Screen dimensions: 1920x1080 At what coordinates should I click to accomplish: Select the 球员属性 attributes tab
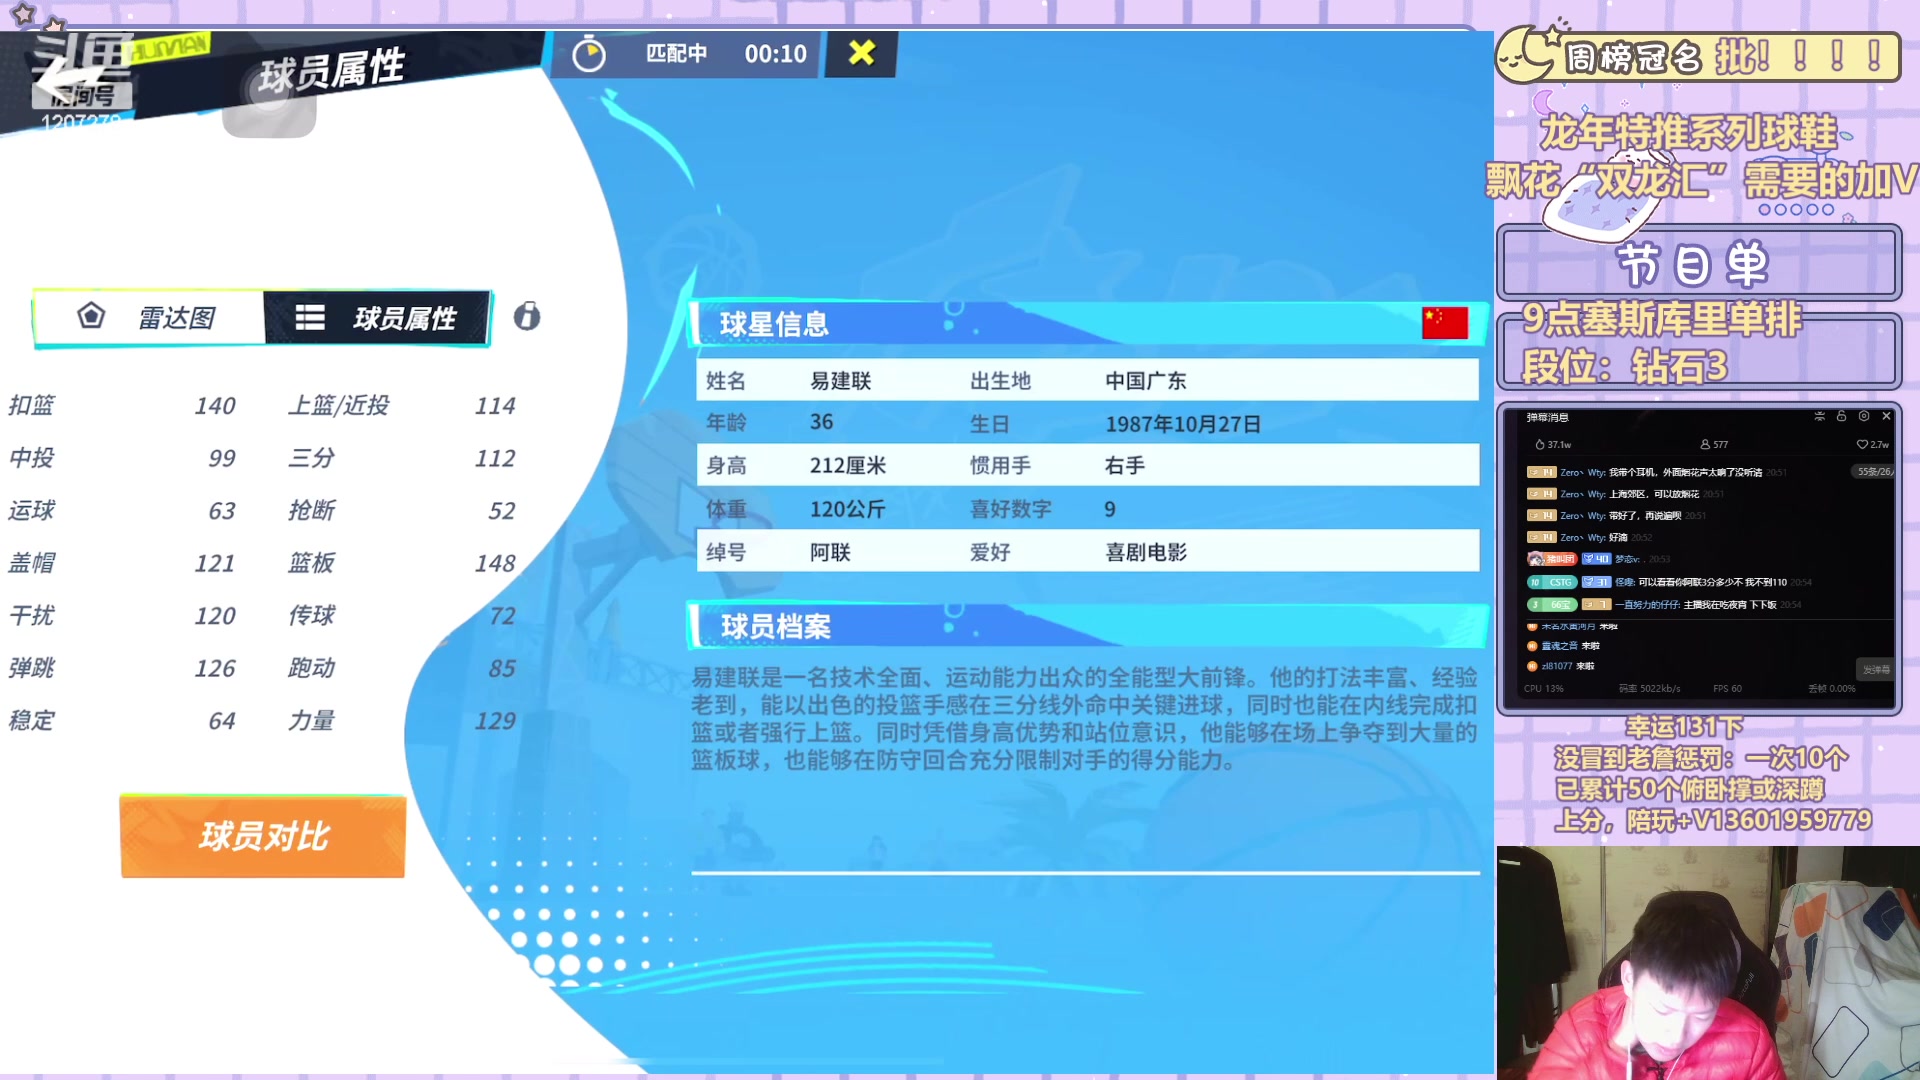(376, 318)
